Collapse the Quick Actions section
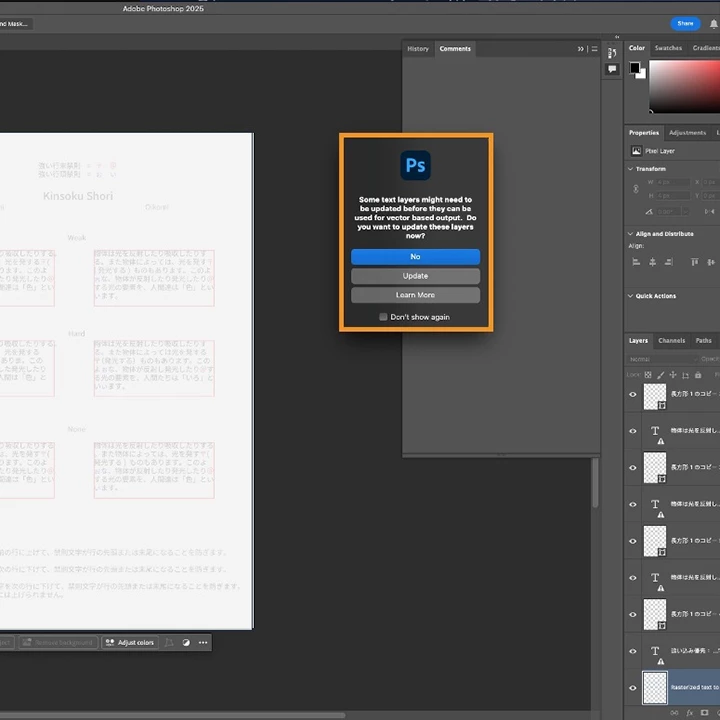Image resolution: width=720 pixels, height=720 pixels. (x=630, y=296)
